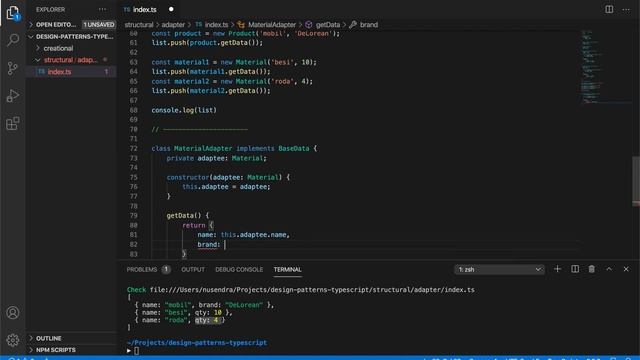Open the Explorer view in activity bar
The height and width of the screenshot is (360, 640).
(13, 13)
